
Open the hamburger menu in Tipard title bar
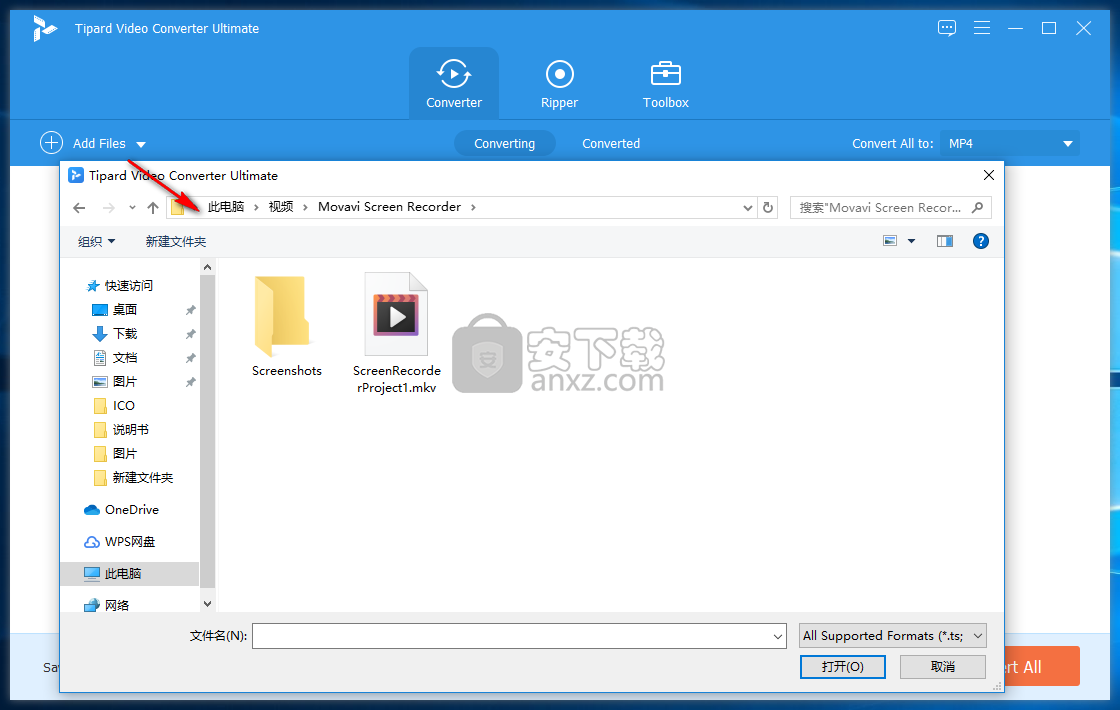pos(981,28)
